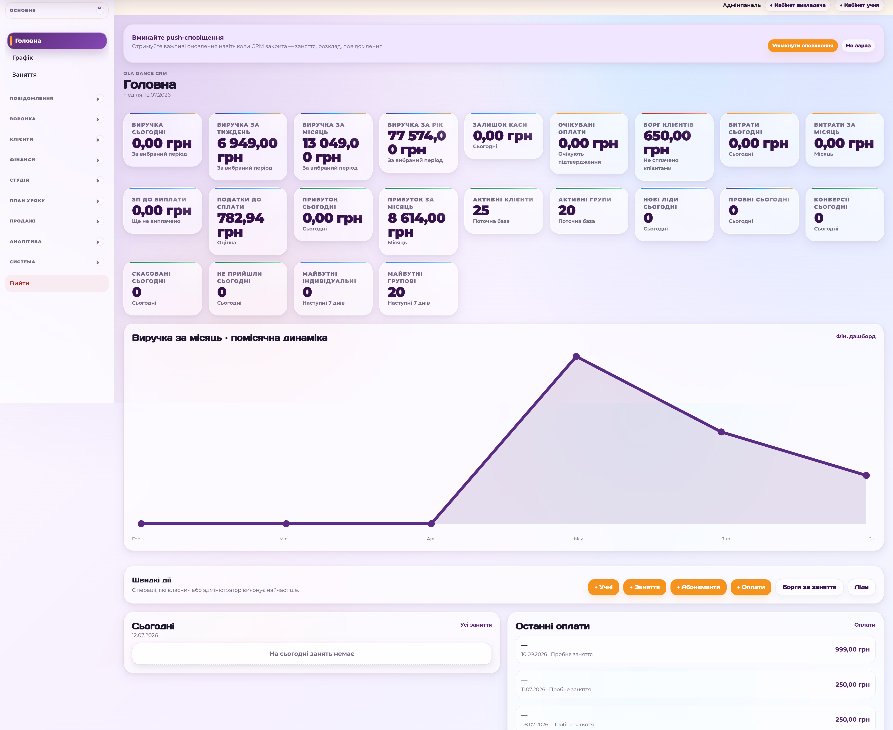Open the НОВІ ЛІДИ СЬОГОДНІ card
Viewport: 893px width, 730px height.
coord(674,215)
